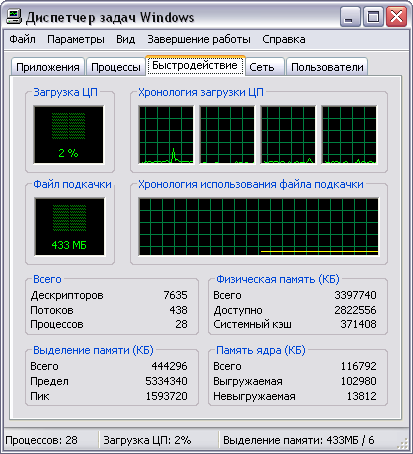Maximize the Task Manager window
The image size is (413, 454).
(x=373, y=16)
